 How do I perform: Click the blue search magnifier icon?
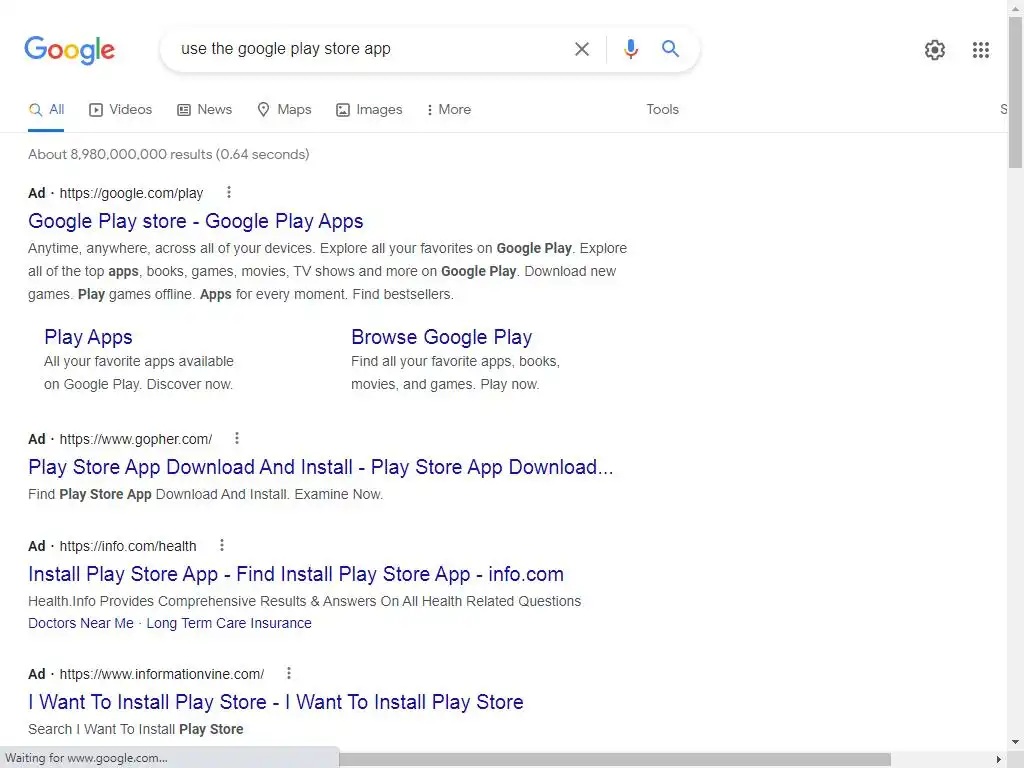671,49
